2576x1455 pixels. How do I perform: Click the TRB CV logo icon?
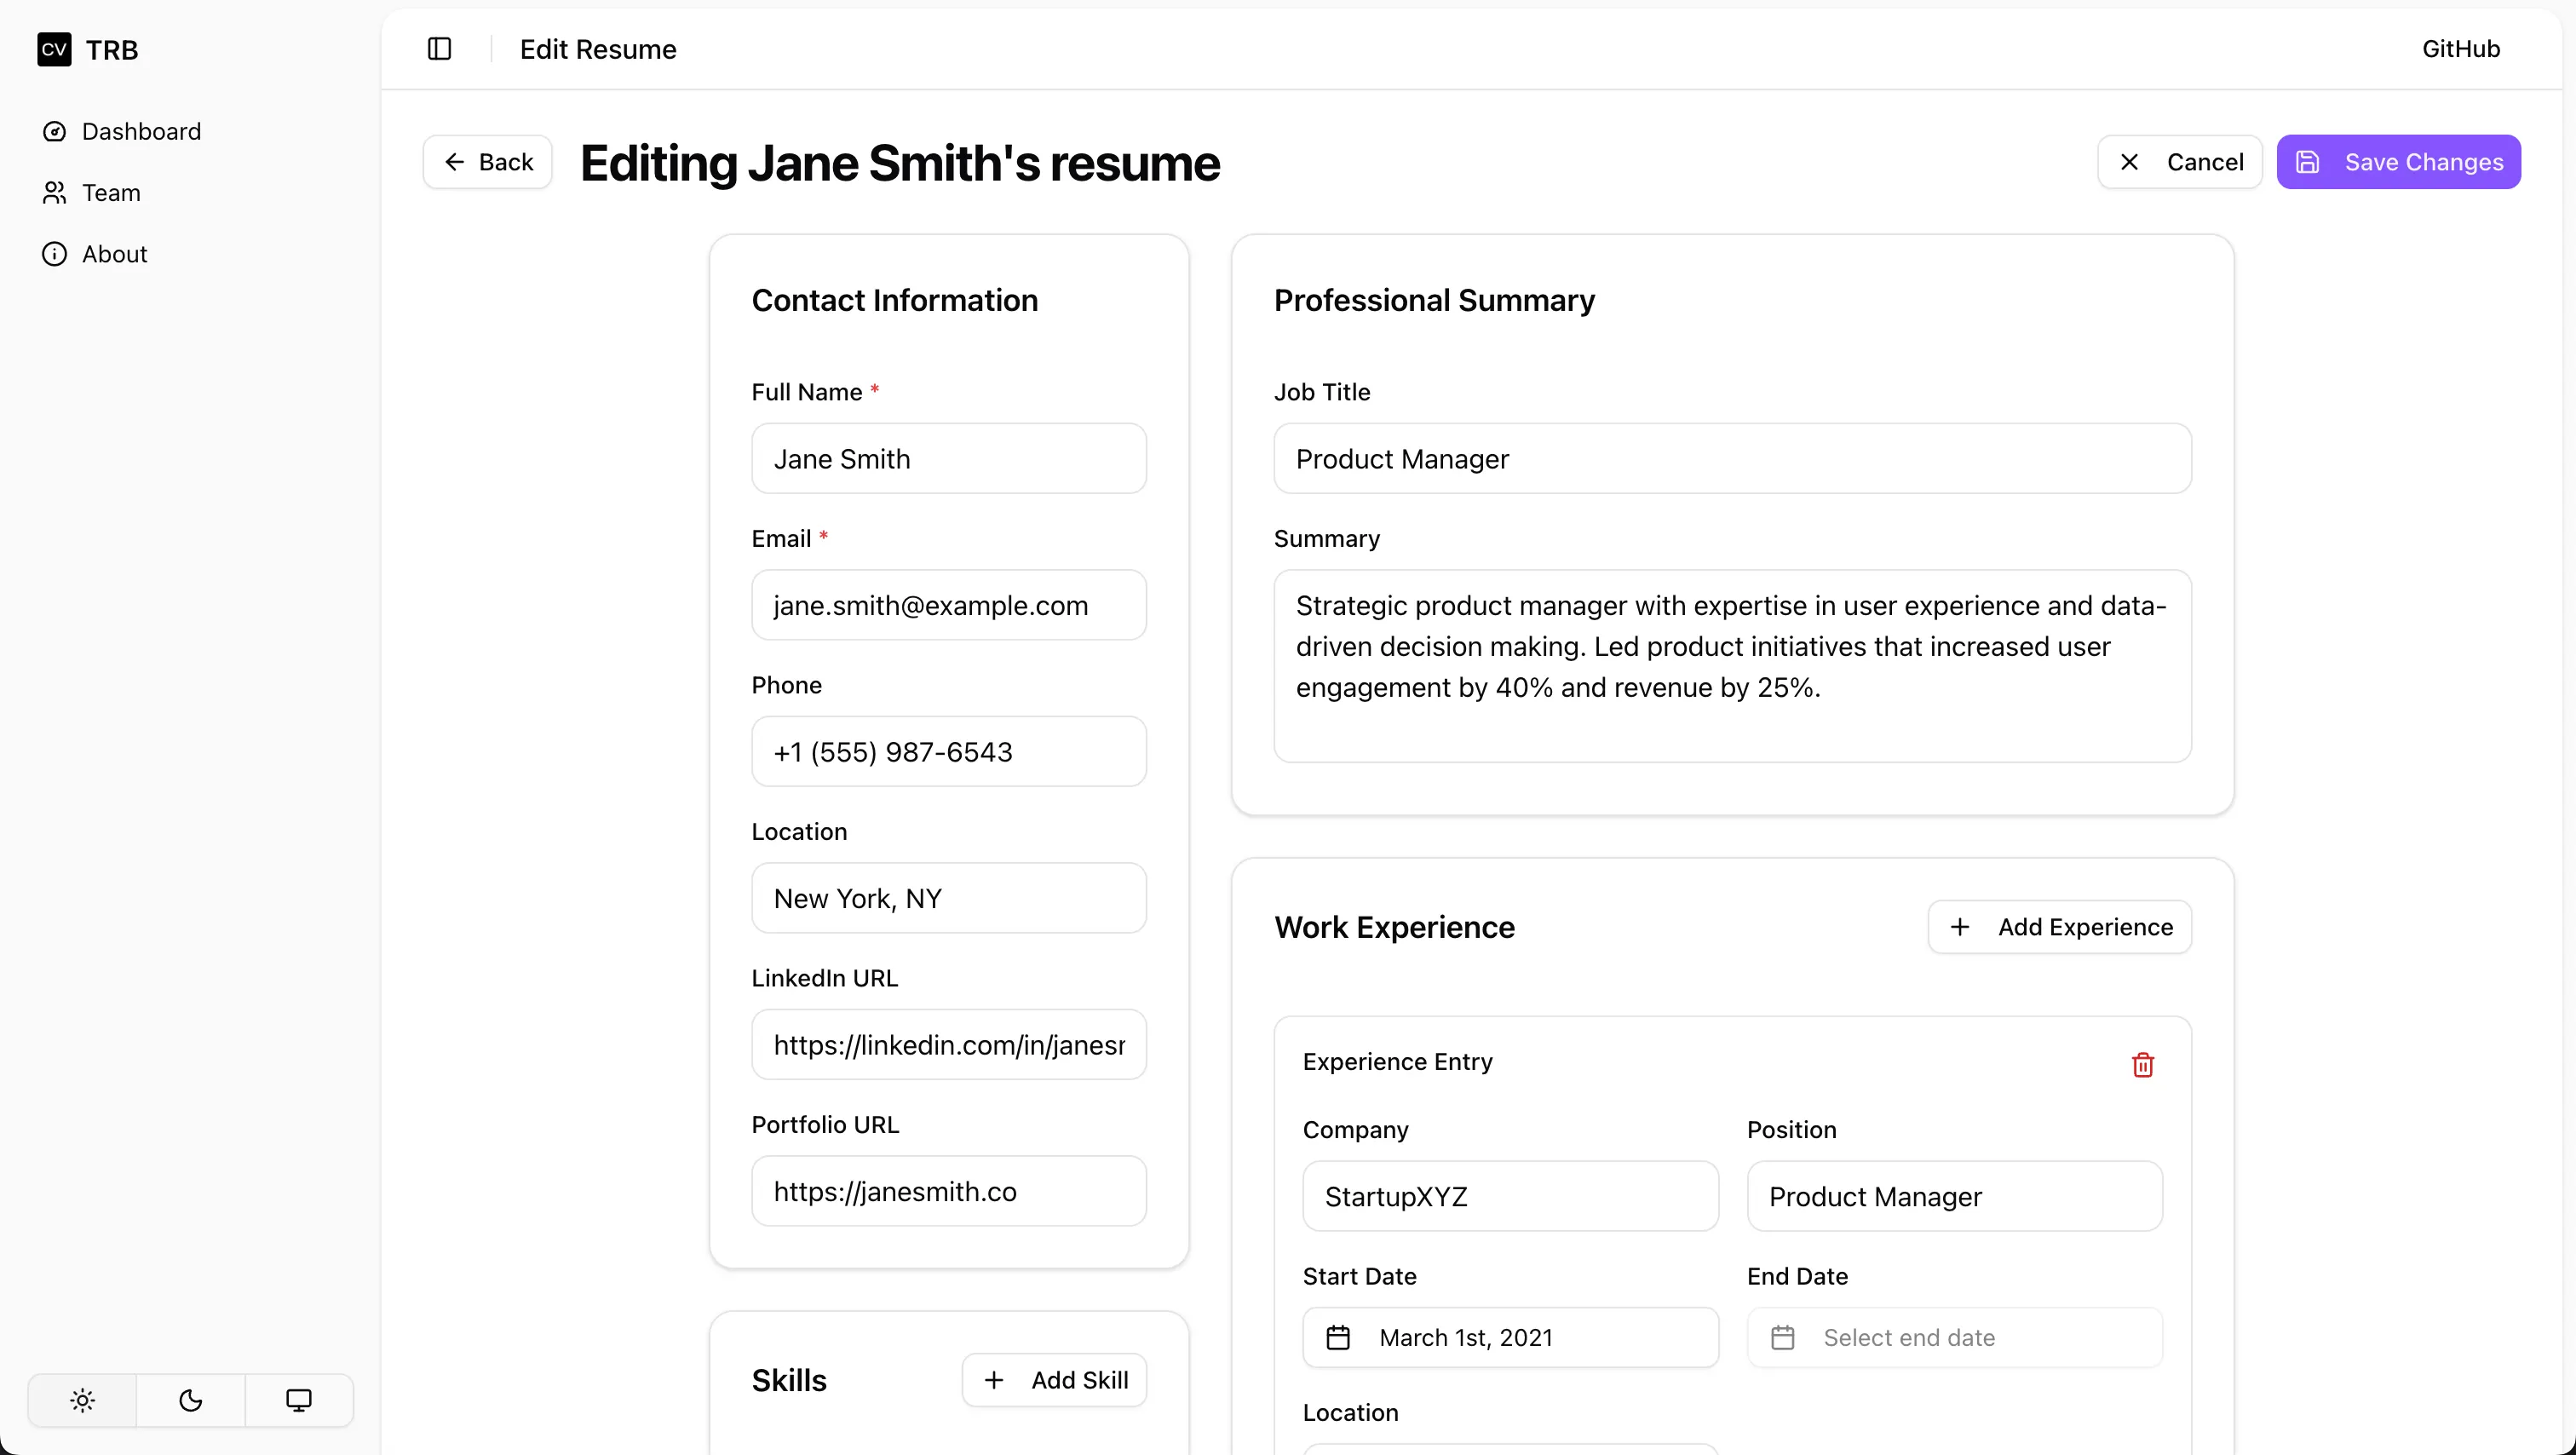click(54, 49)
